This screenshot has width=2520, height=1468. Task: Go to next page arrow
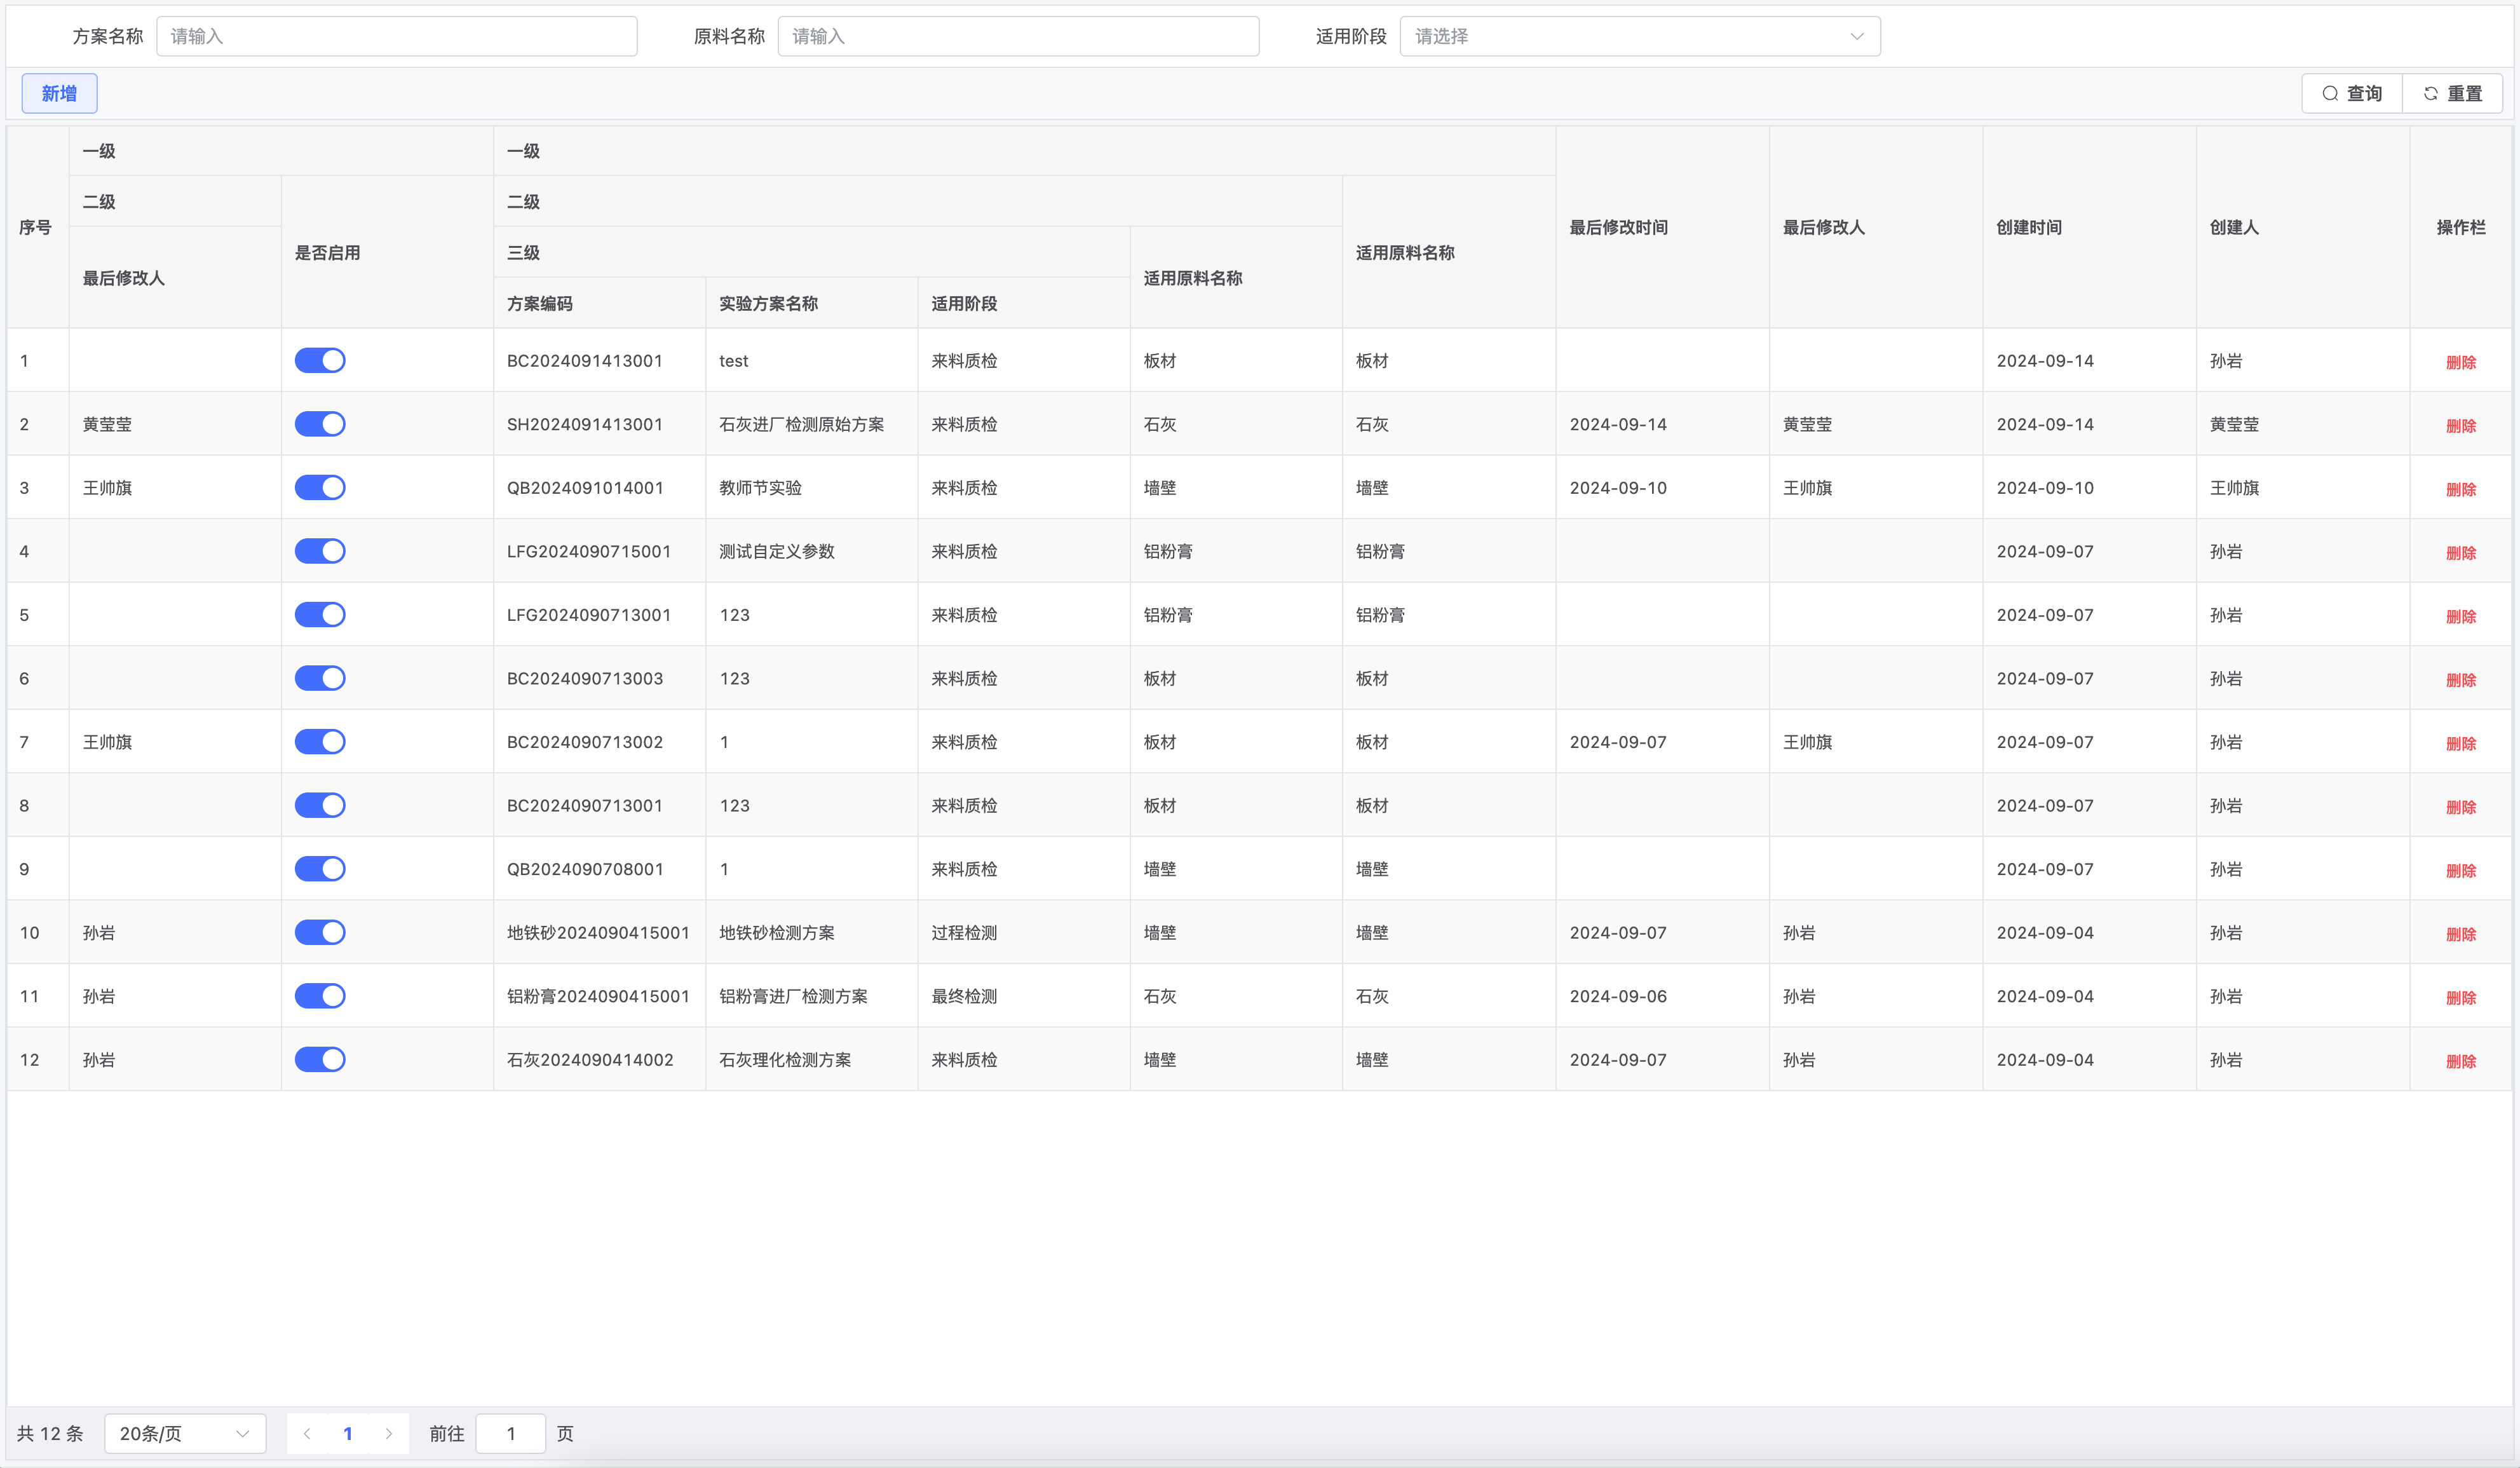click(x=389, y=1433)
